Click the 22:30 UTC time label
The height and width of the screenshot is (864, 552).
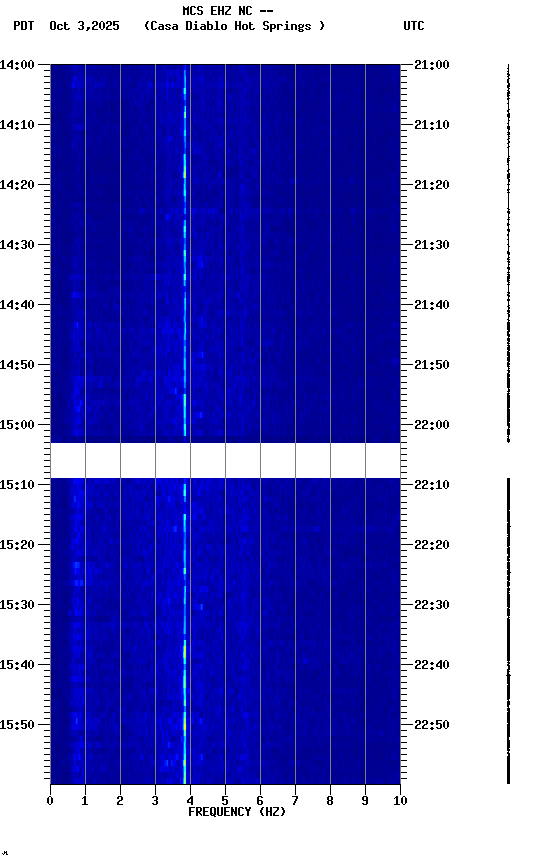pos(432,606)
